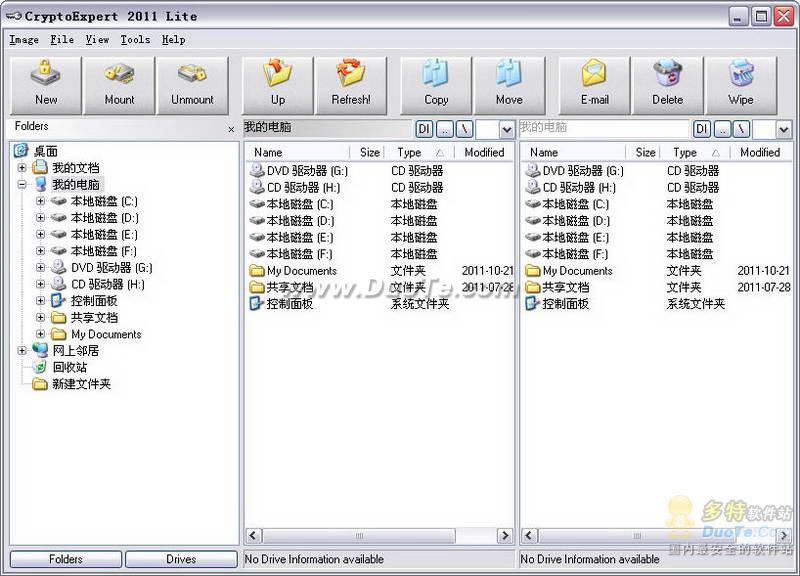Expand 本地磁盘 (E:) tree node
Image resolution: width=800 pixels, height=576 pixels.
coord(40,234)
